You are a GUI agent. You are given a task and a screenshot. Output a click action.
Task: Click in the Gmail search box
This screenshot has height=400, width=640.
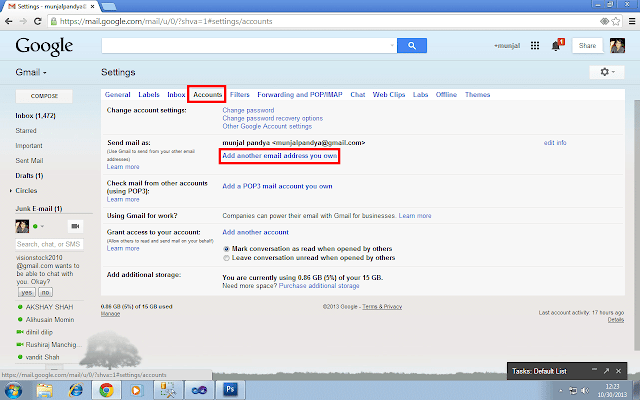tap(245, 46)
